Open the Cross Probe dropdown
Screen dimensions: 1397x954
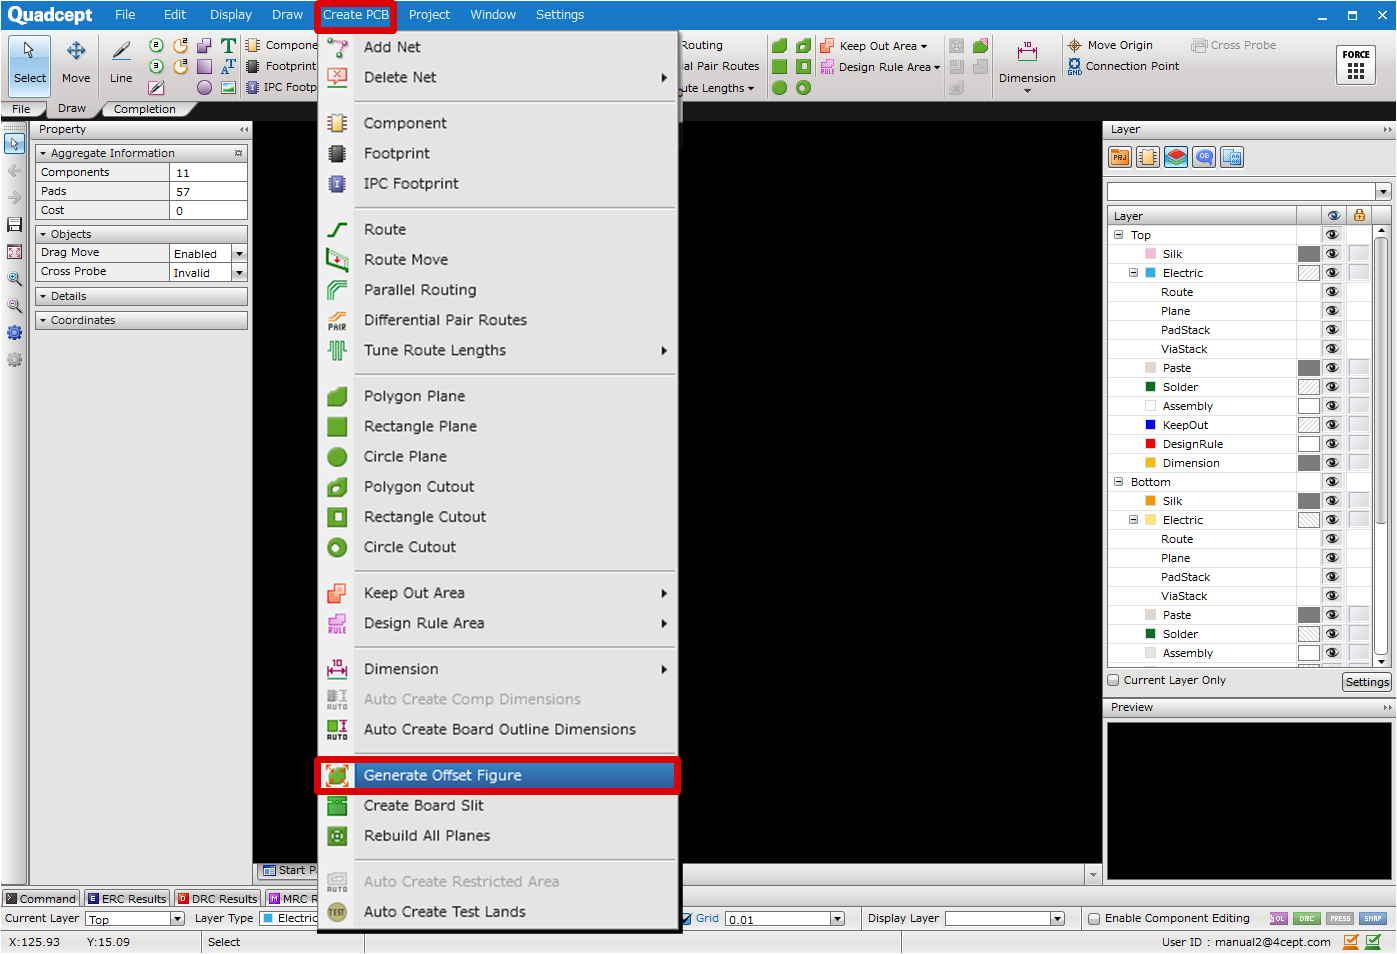(x=239, y=273)
